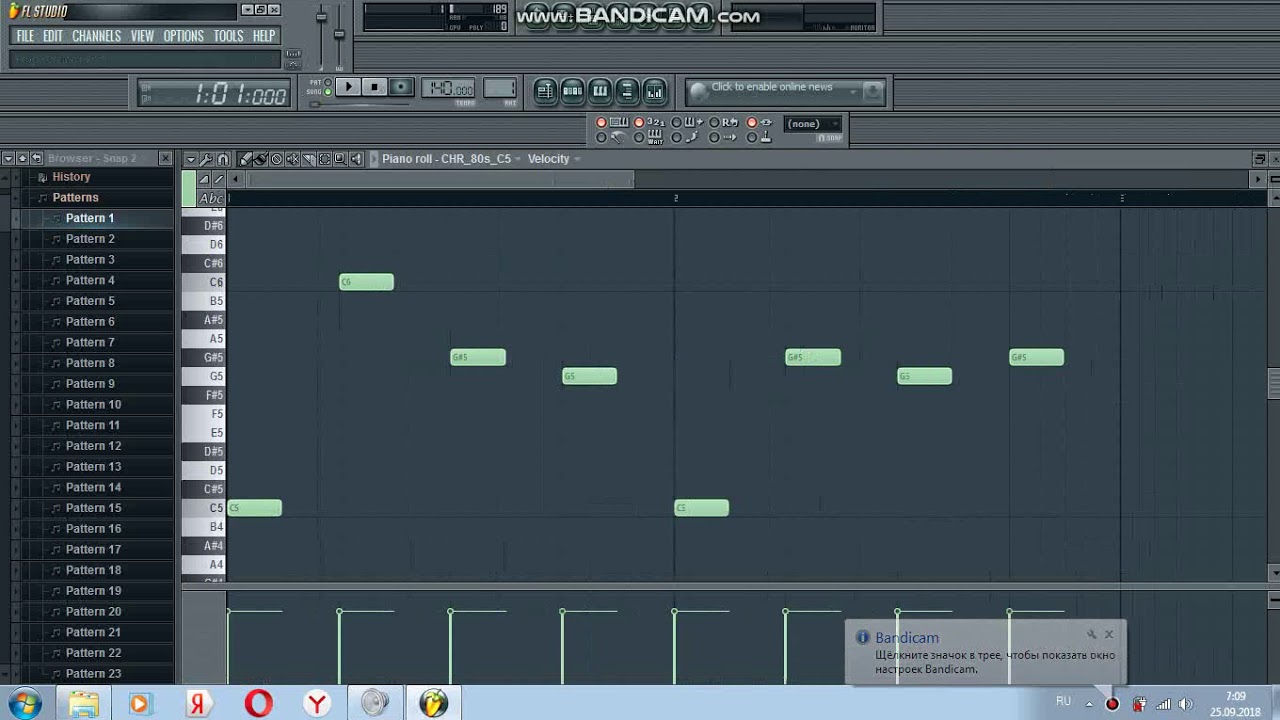The height and width of the screenshot is (720, 1280).
Task: Click the piano roll horizontal scrollbar
Action: pos(440,179)
